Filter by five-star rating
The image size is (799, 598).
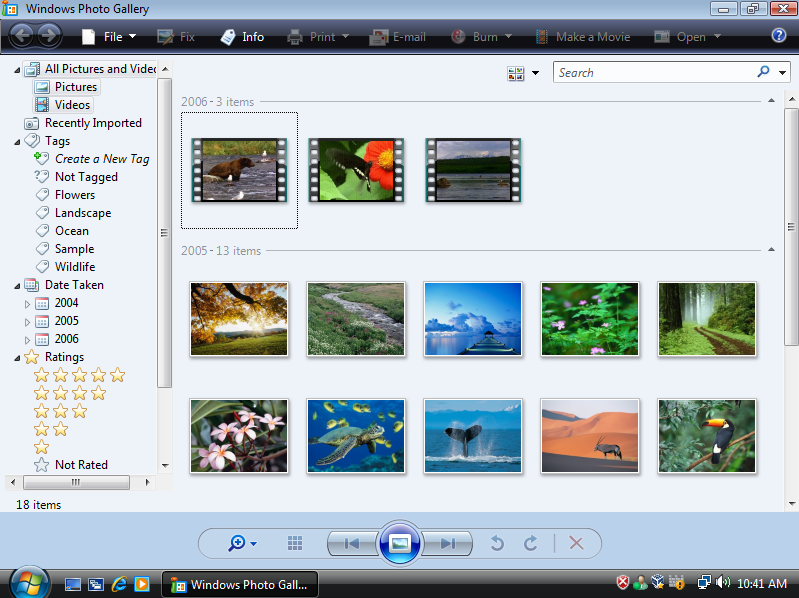point(80,375)
